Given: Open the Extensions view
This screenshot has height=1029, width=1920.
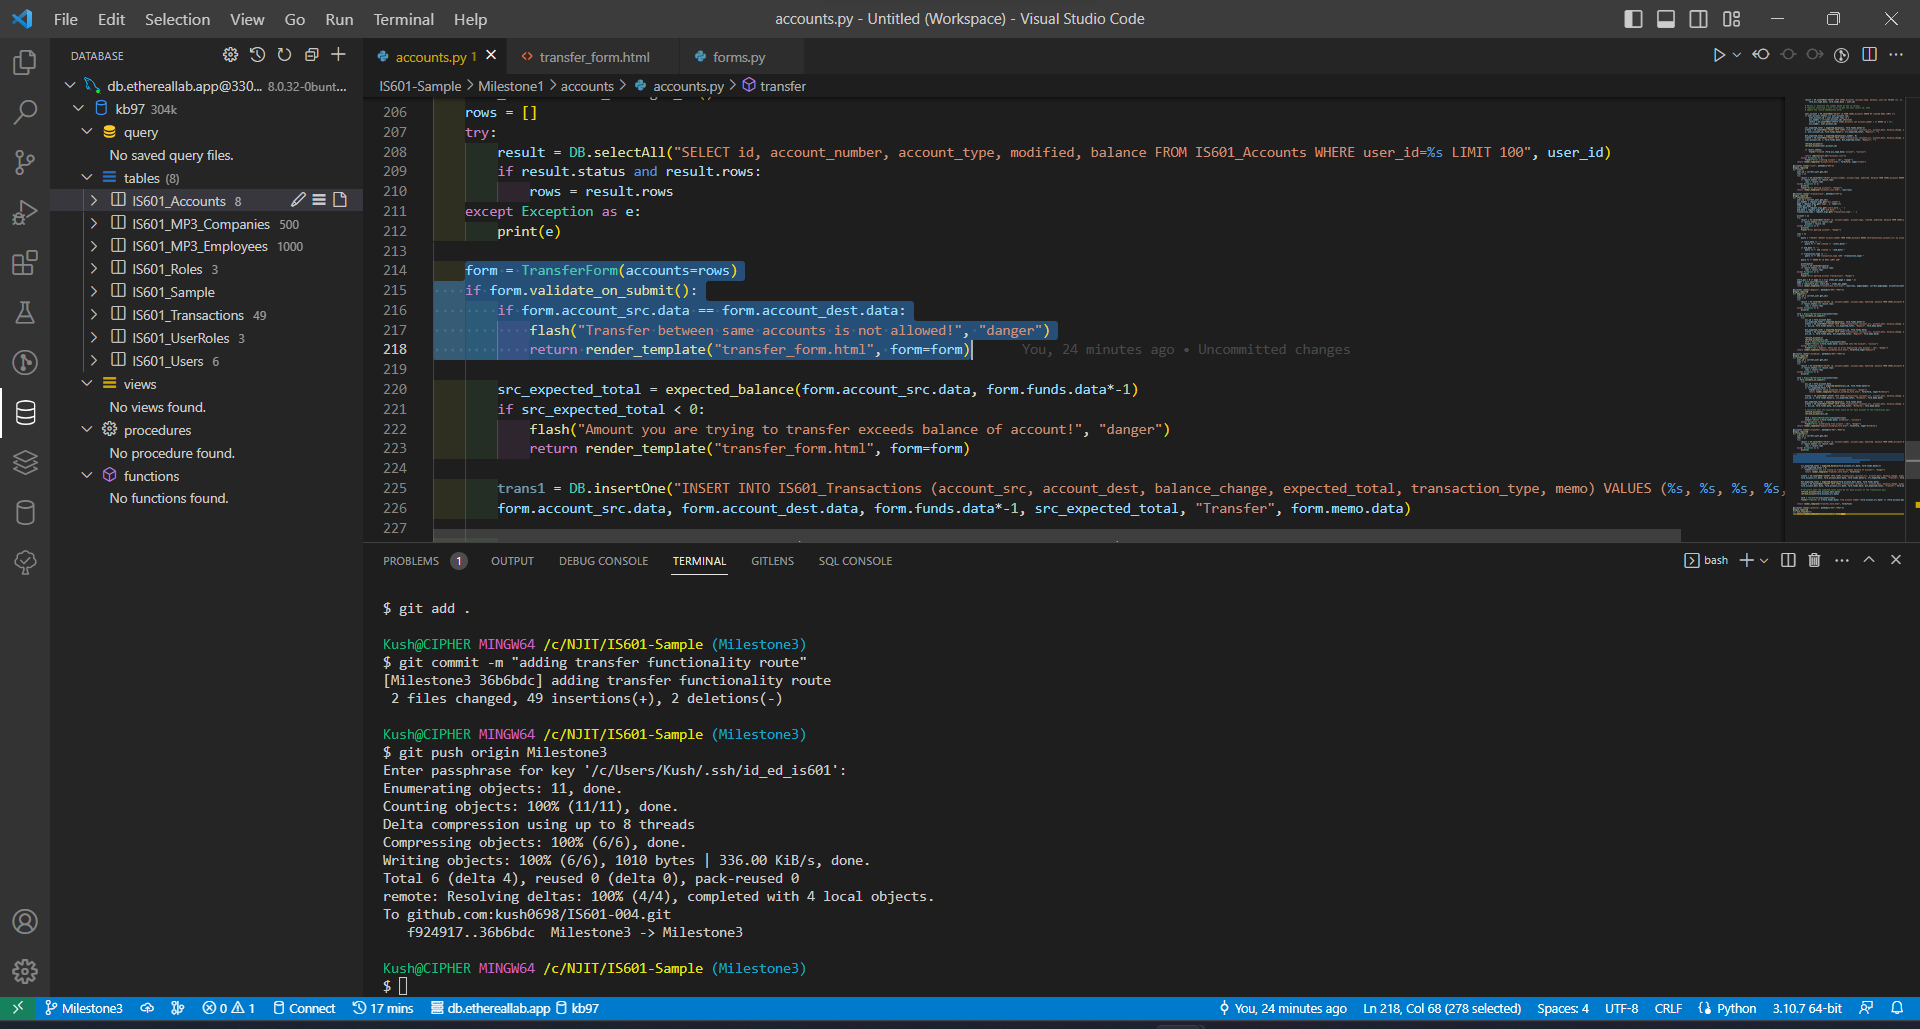Looking at the screenshot, I should click(x=24, y=264).
